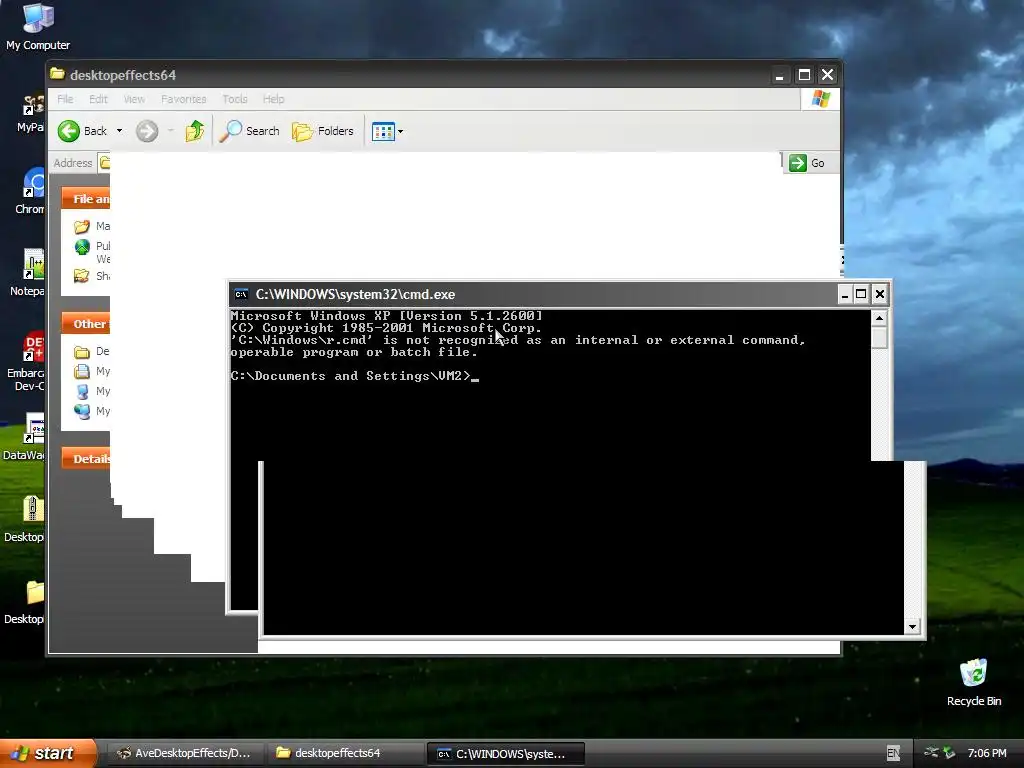
Task: Click Make new folder task link
Action: click(x=91, y=226)
